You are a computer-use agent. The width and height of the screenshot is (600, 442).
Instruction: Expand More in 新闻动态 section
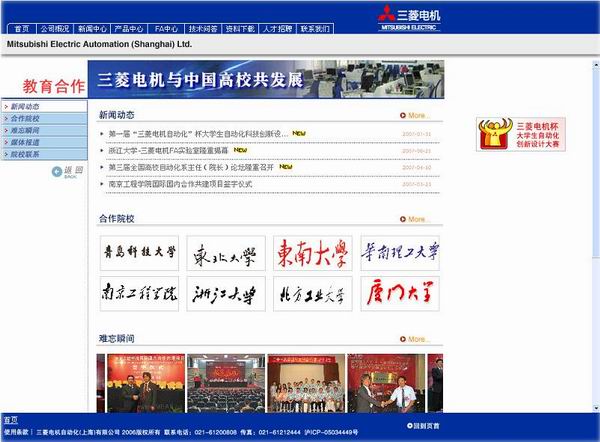(414, 115)
